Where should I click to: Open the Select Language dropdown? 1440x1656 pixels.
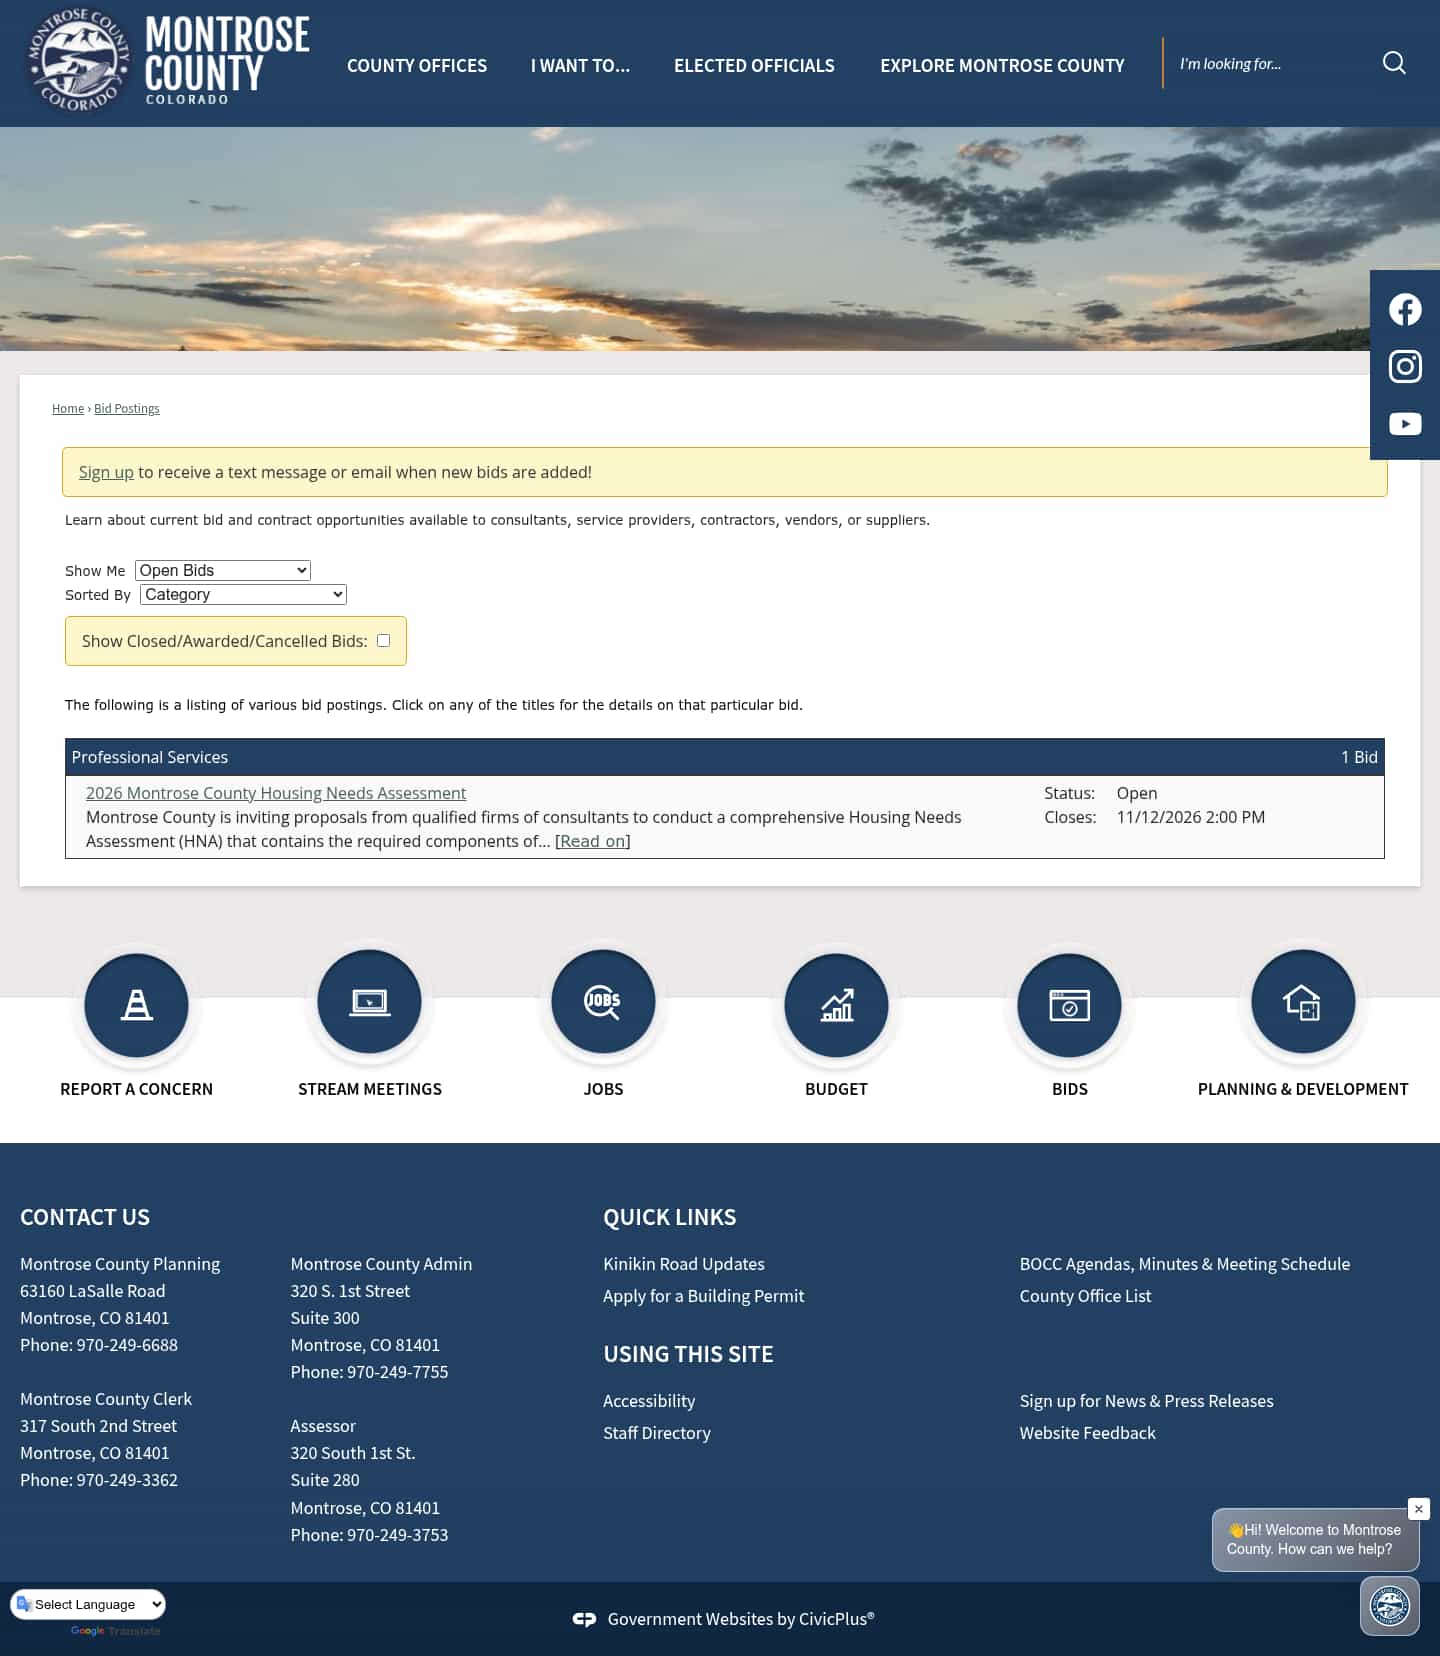point(88,1604)
